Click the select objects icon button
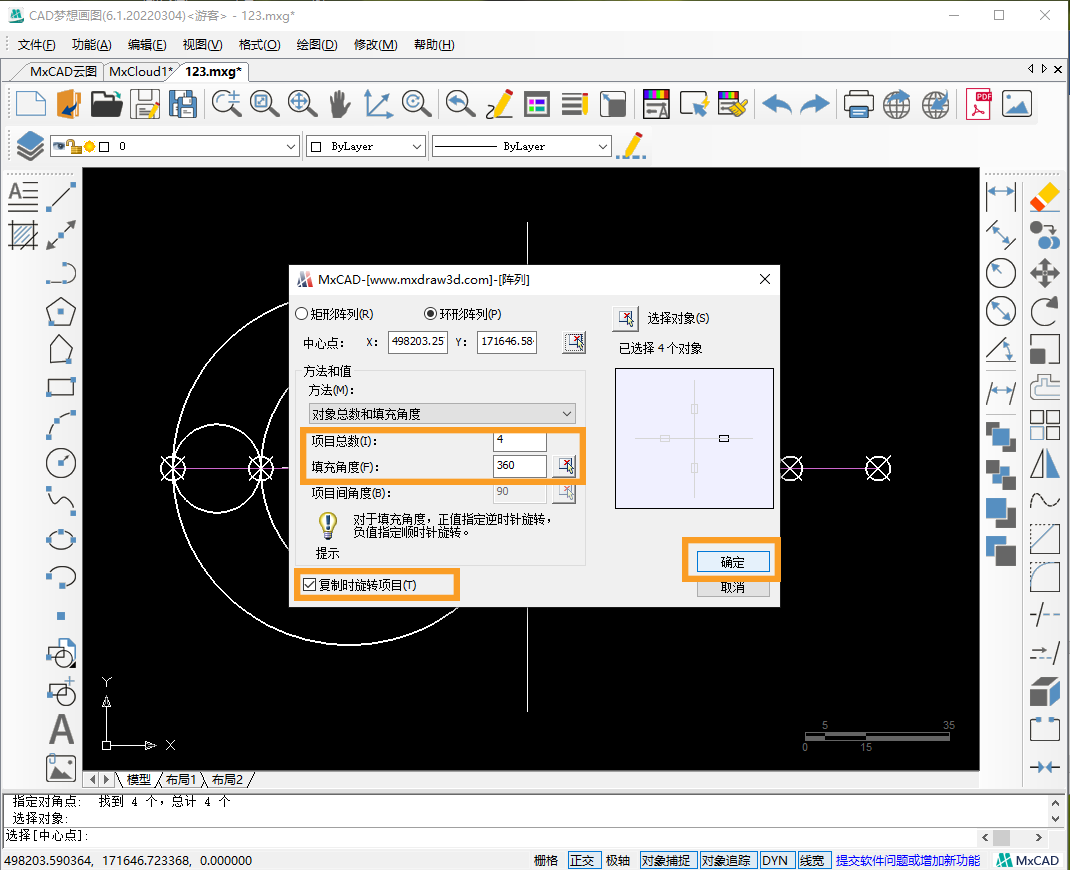The image size is (1070, 870). click(625, 318)
